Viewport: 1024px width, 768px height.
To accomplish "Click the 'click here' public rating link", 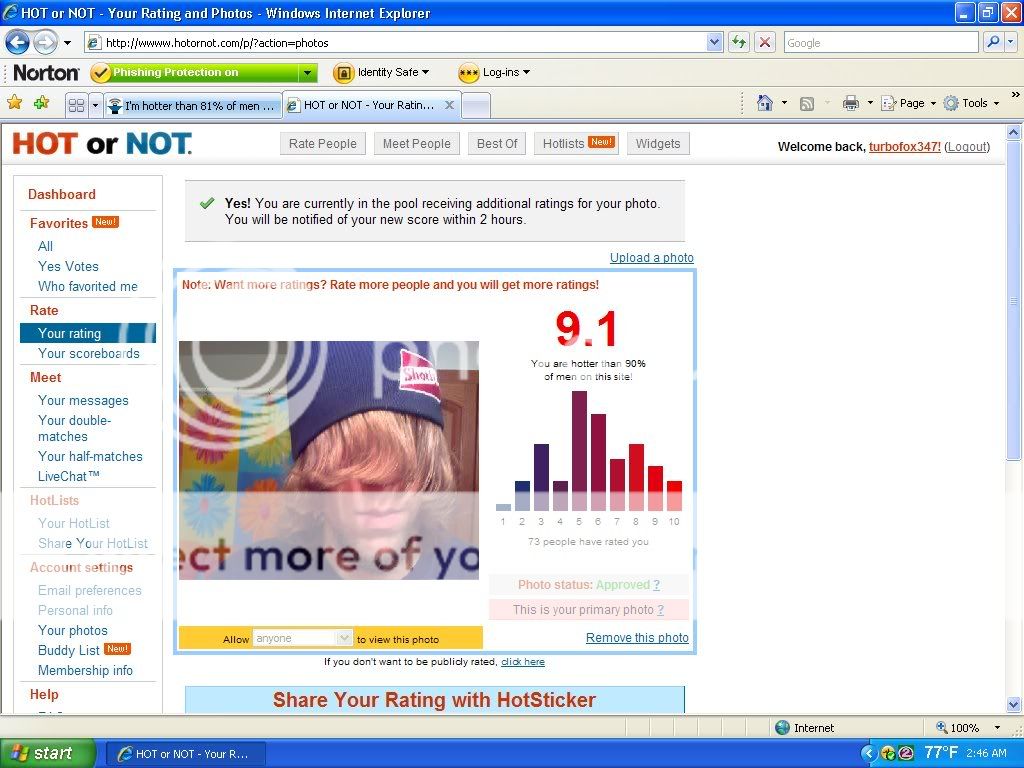I will pyautogui.click(x=522, y=662).
